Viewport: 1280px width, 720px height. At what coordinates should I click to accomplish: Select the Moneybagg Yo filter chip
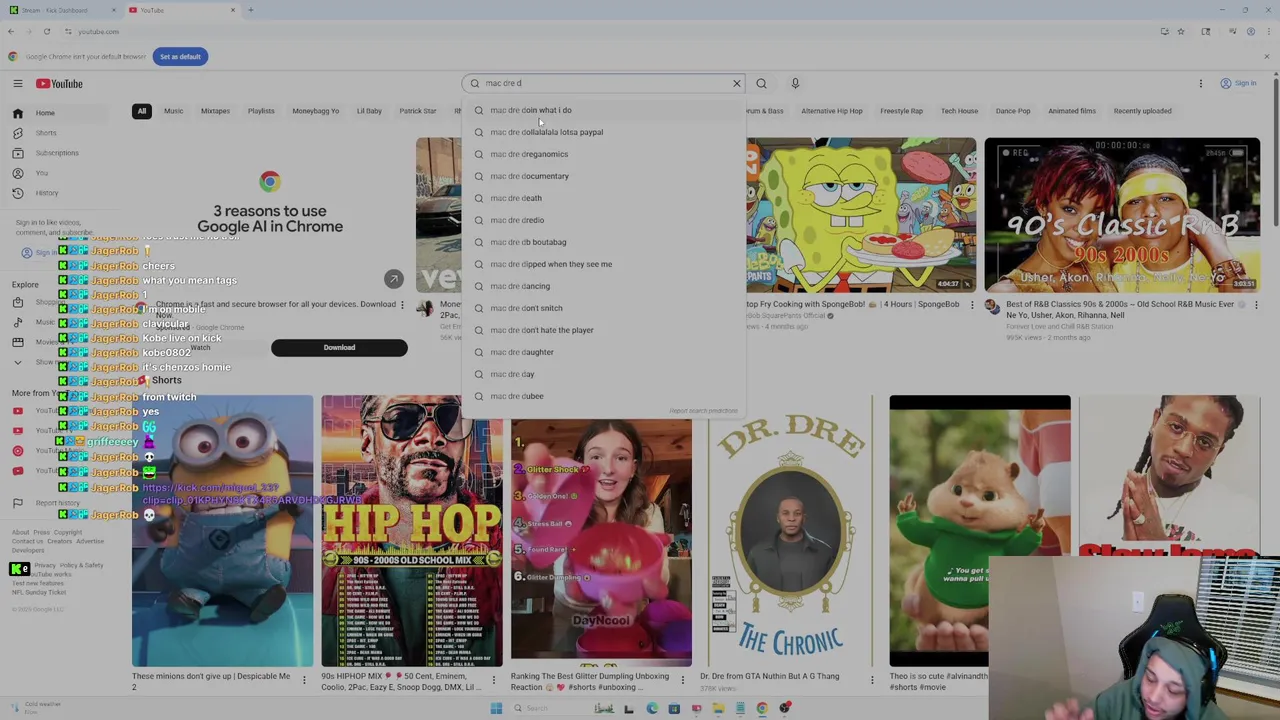pyautogui.click(x=315, y=111)
